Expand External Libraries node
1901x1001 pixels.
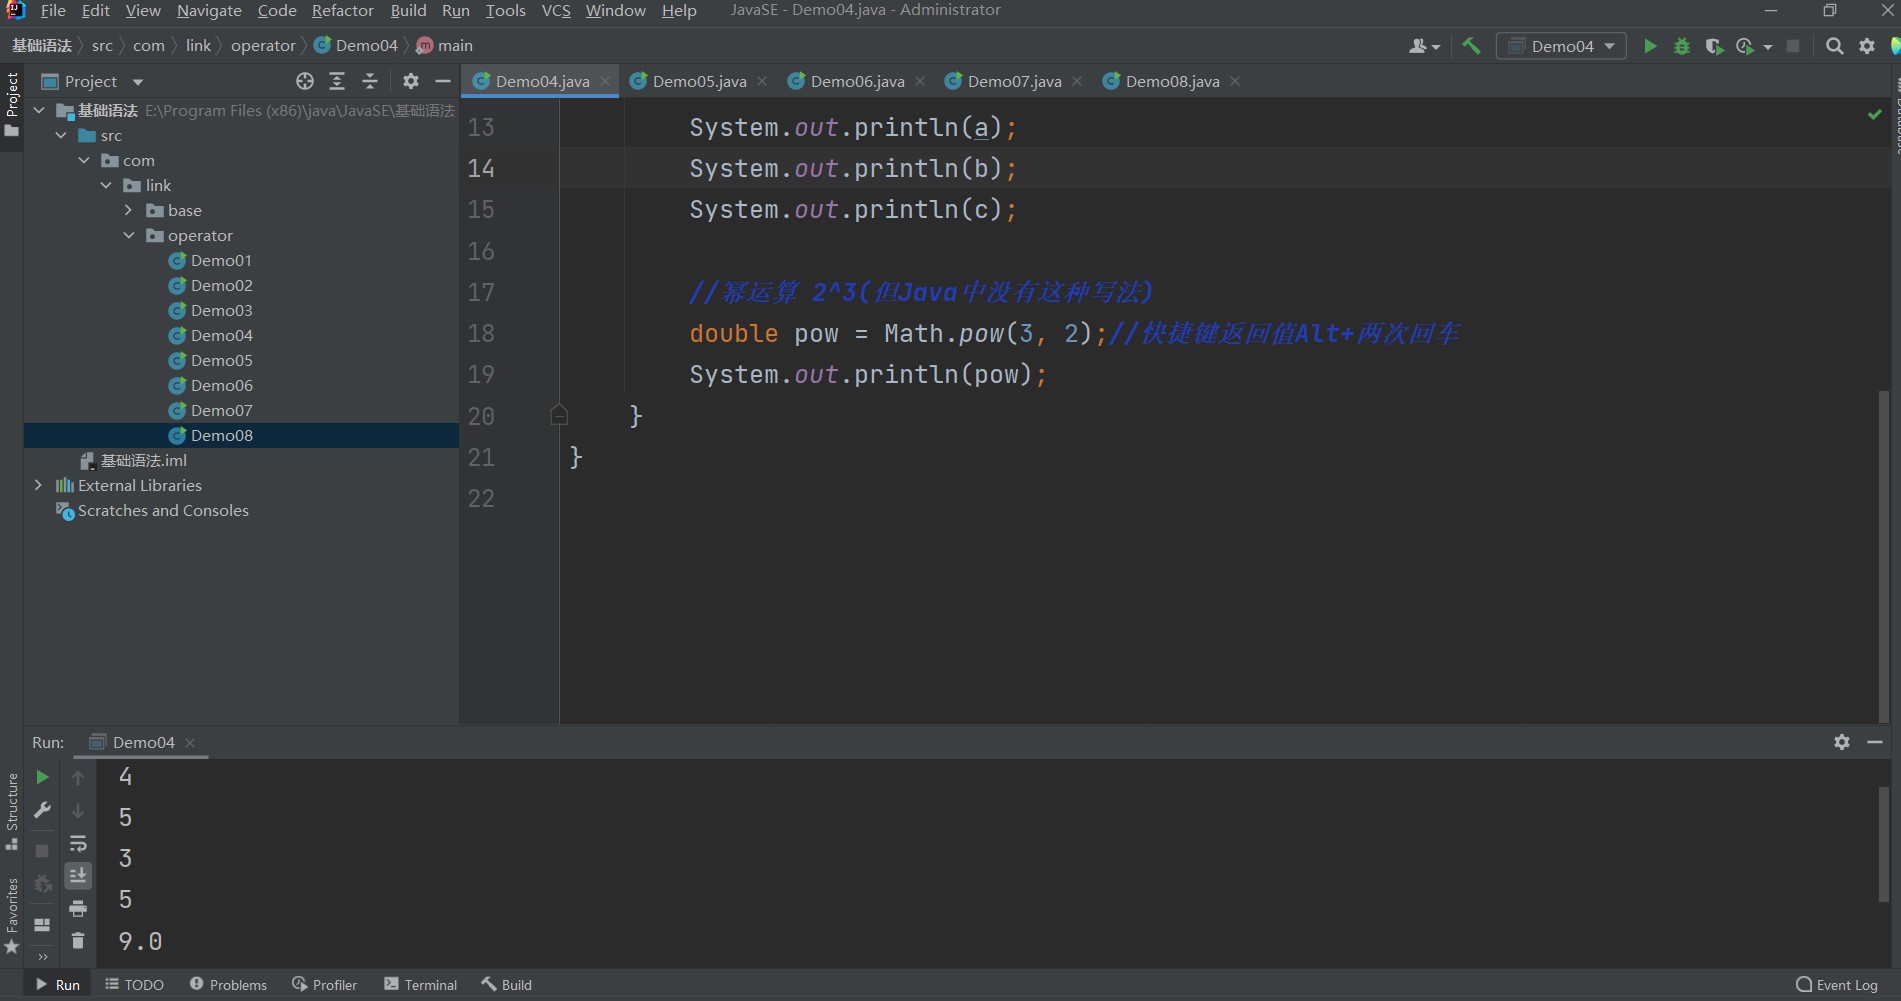click(38, 485)
